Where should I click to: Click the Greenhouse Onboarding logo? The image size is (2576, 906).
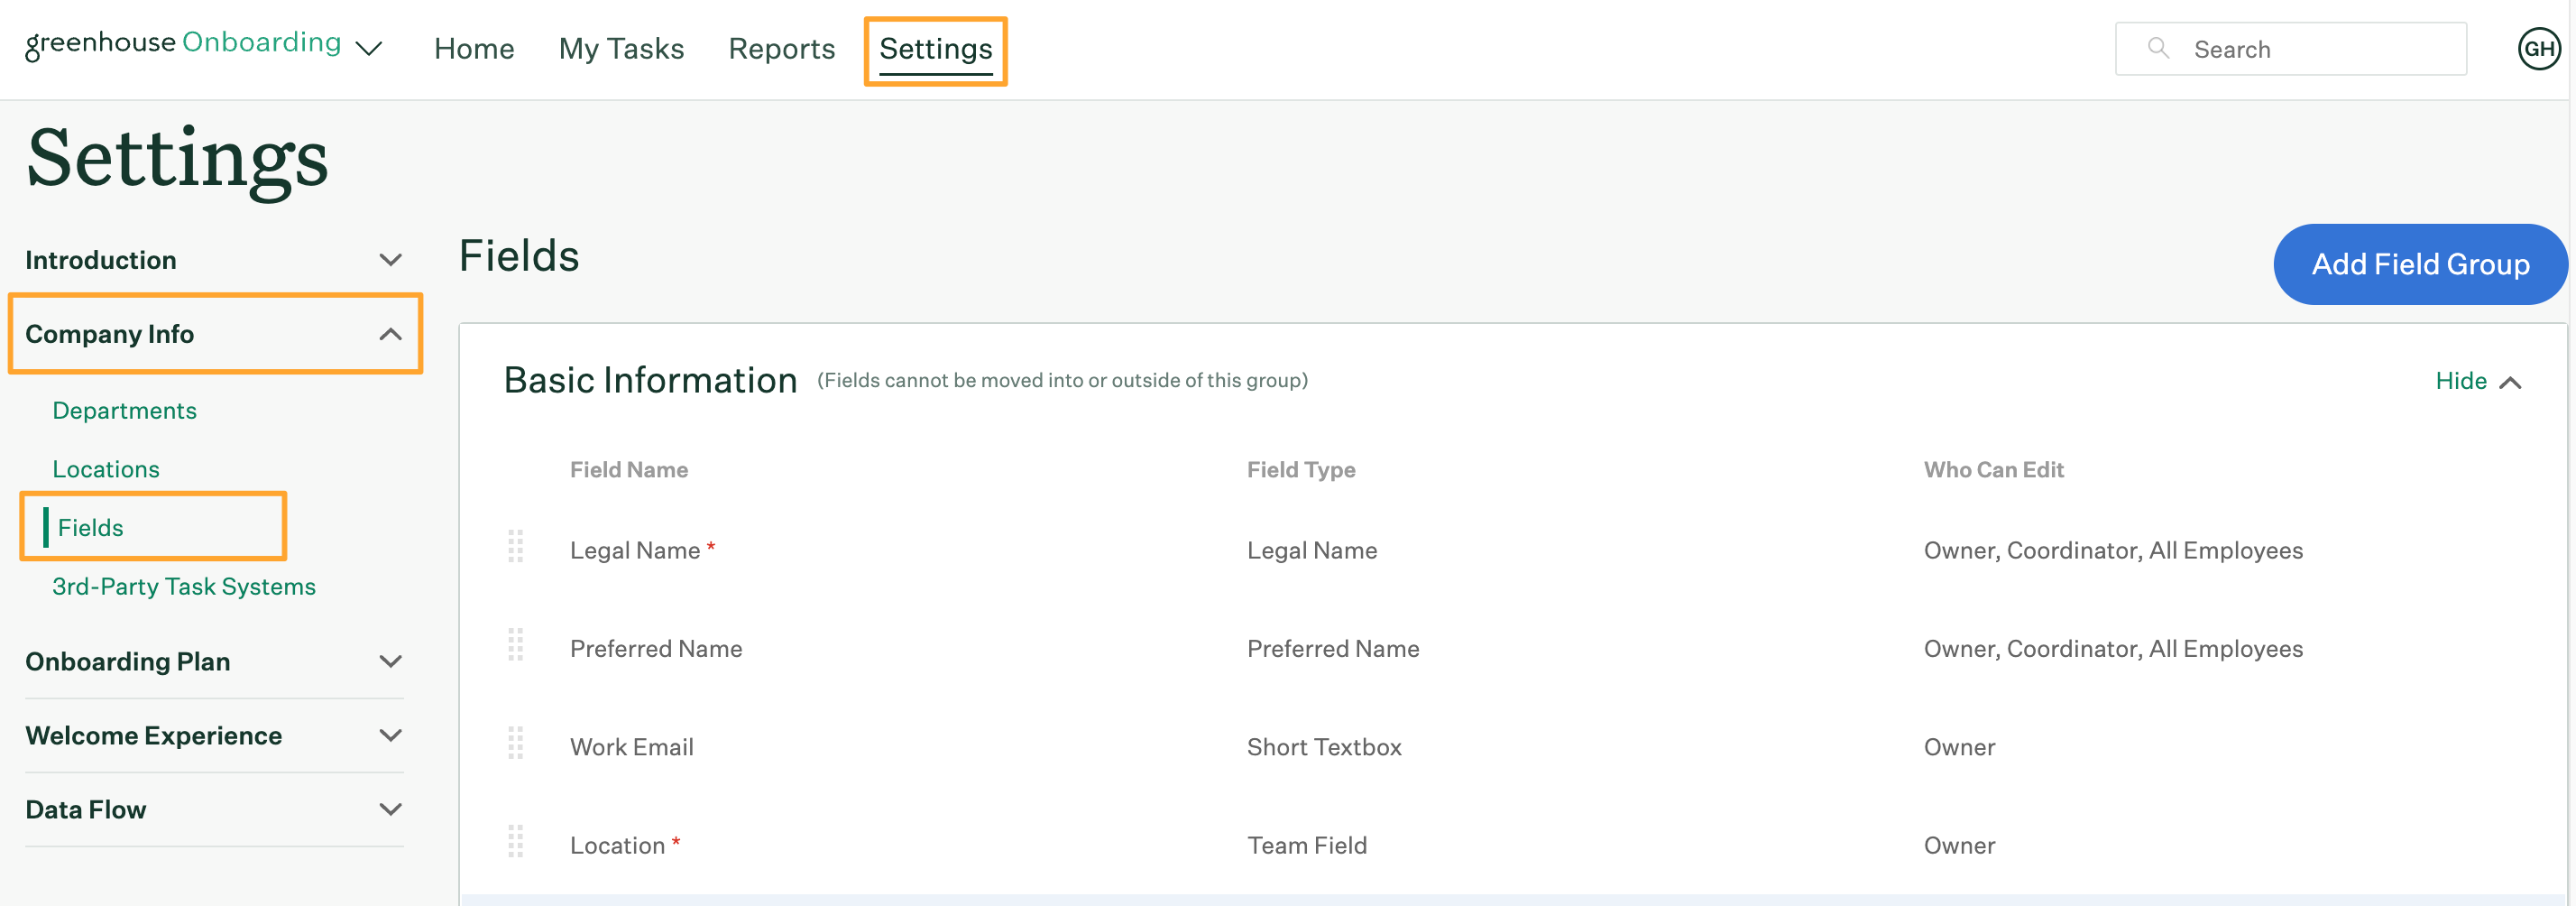pyautogui.click(x=183, y=44)
